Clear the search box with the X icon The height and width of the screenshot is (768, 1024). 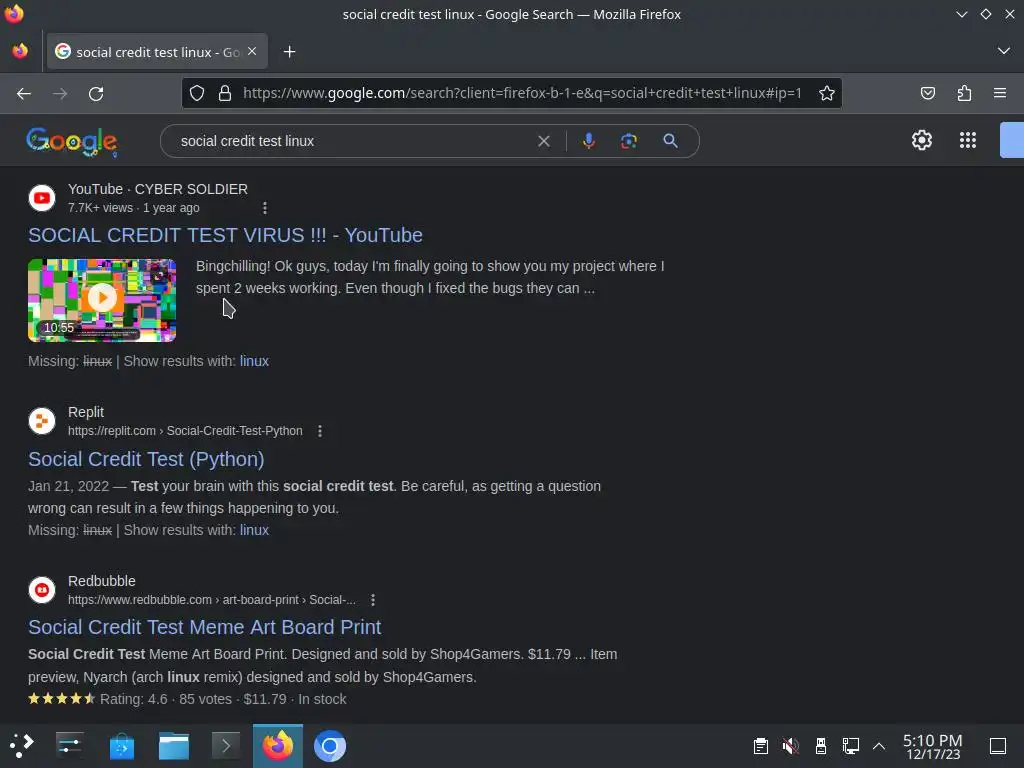click(543, 141)
